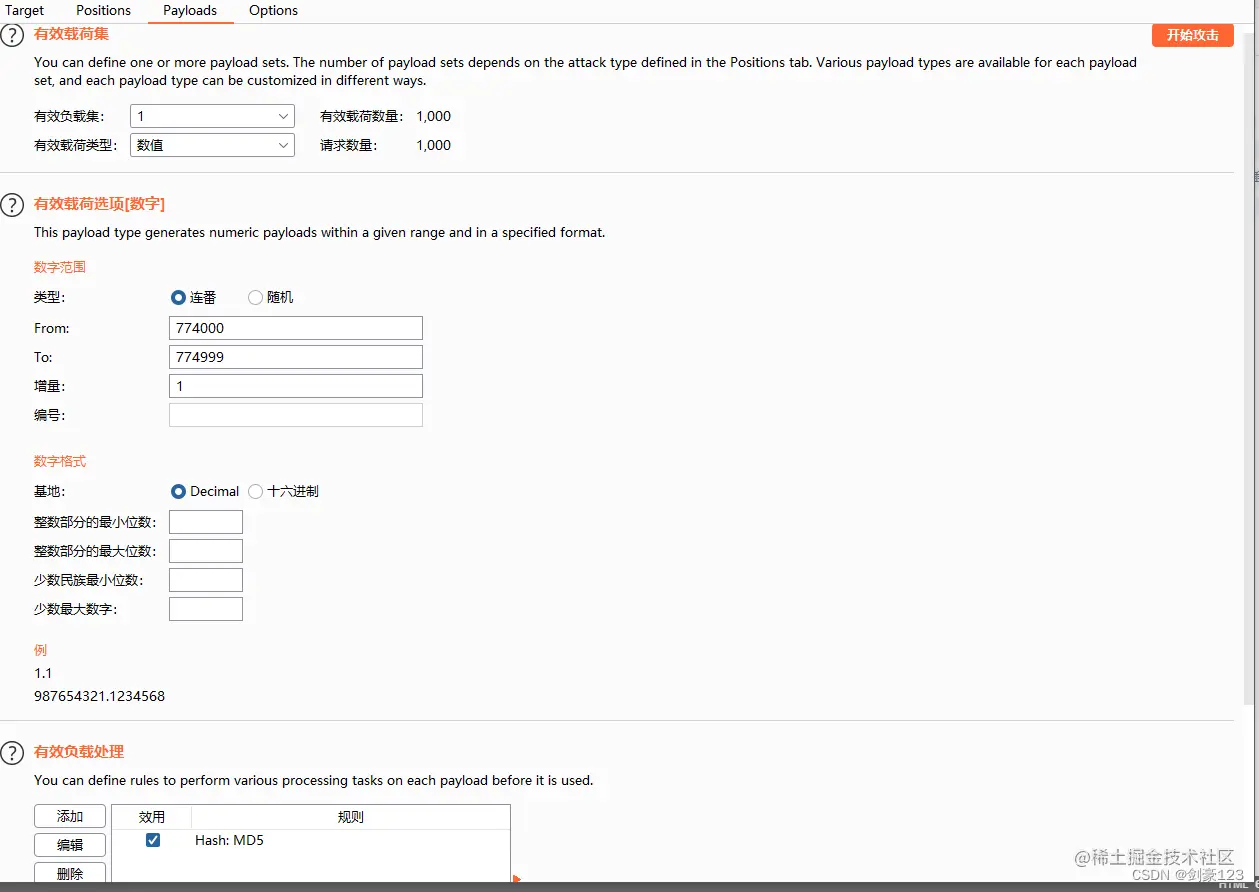Open help for 有效负载处理 section
Screen dimensions: 1259x892
pyautogui.click(x=11, y=753)
